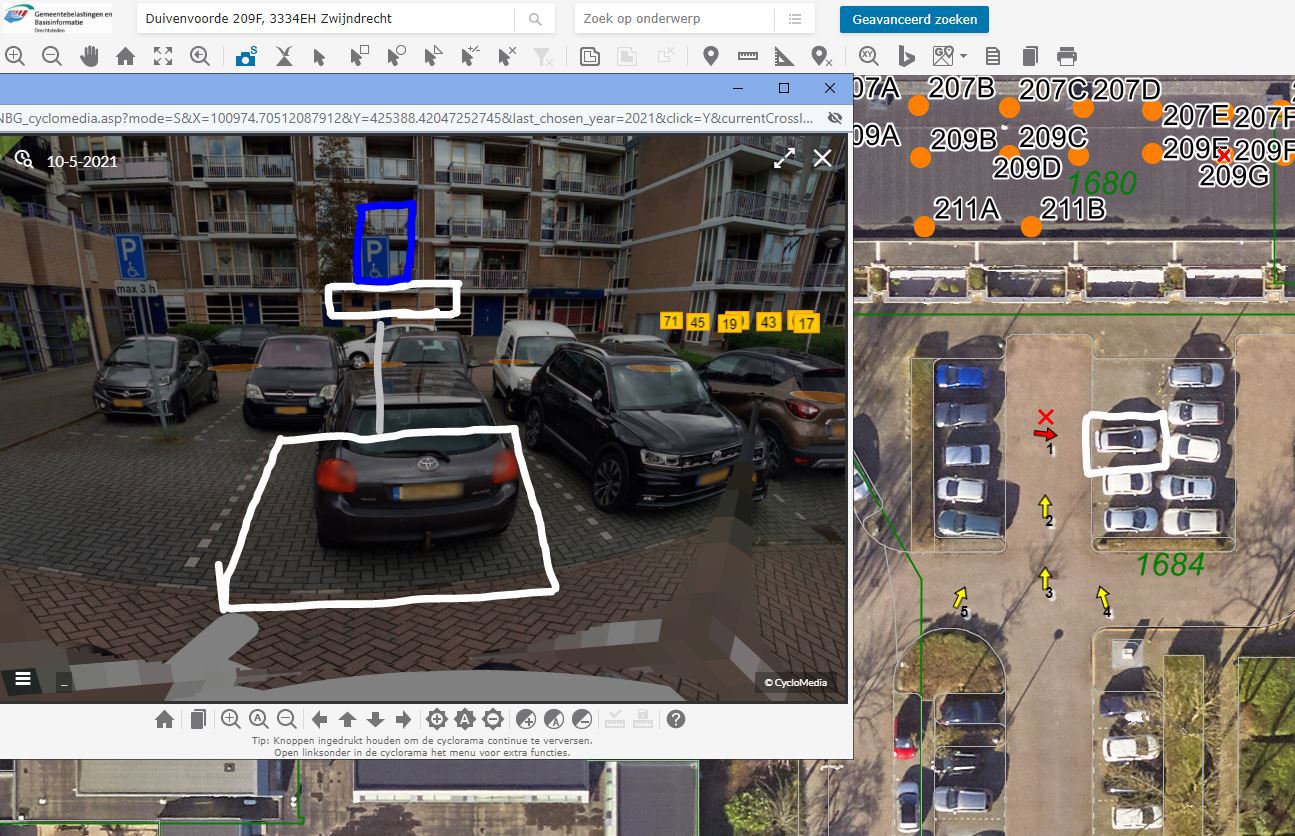Viewport: 1295px width, 836px height.
Task: Click the address search input field
Action: coord(325,19)
